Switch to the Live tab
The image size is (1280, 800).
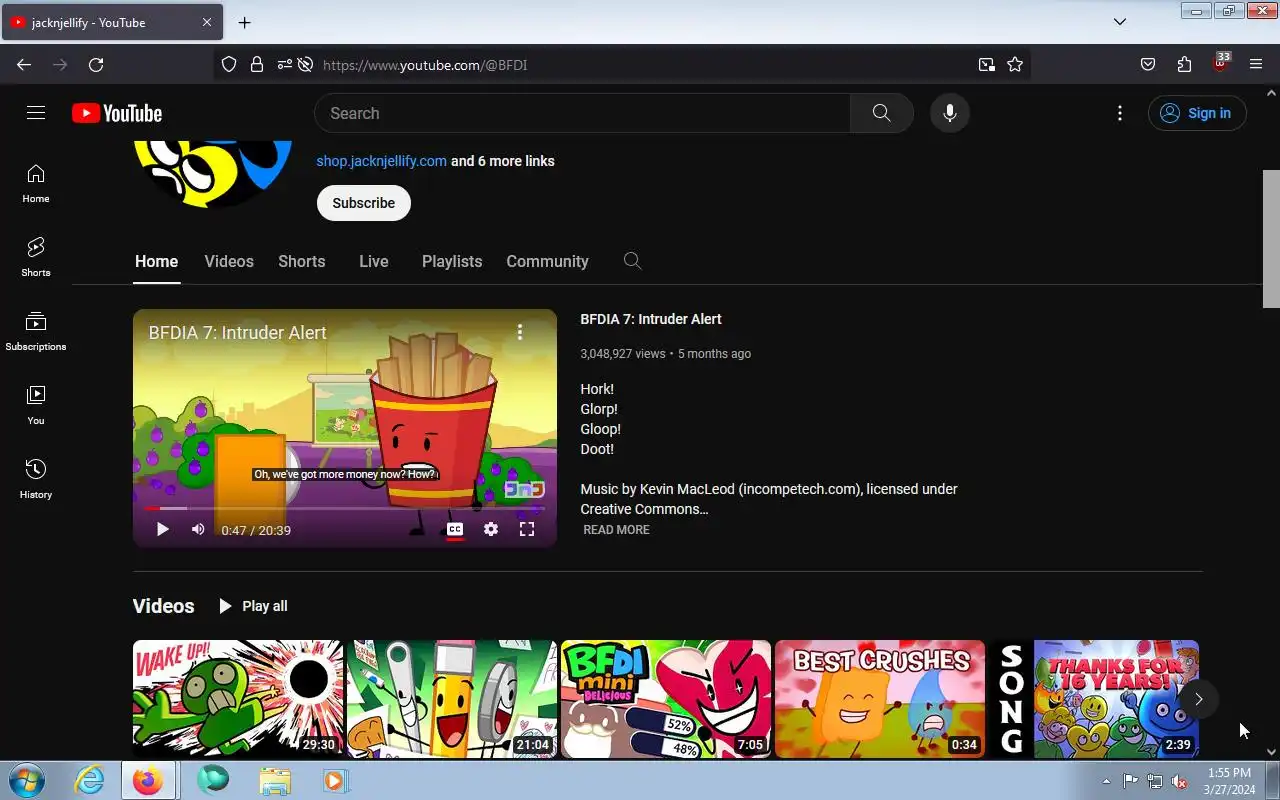[374, 261]
